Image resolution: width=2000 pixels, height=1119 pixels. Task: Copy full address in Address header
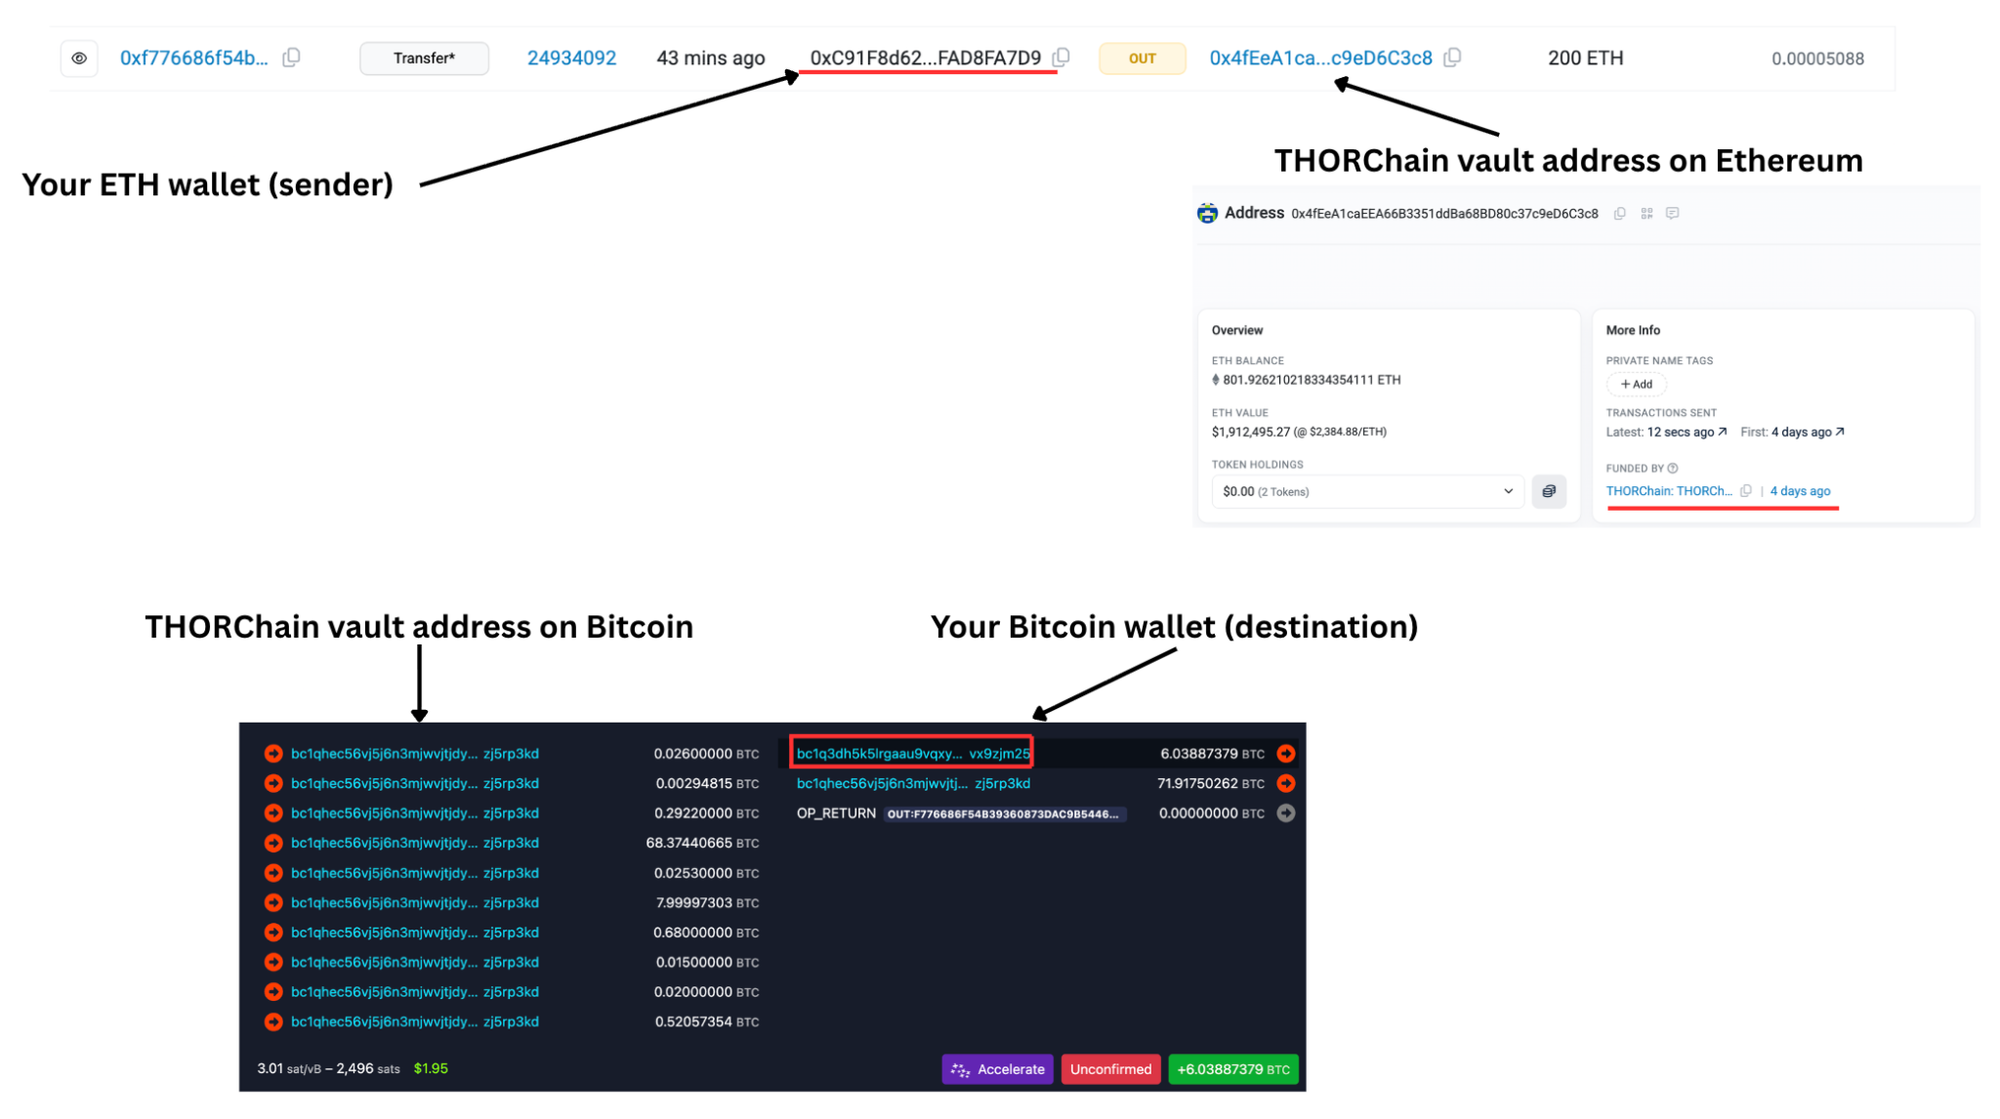1620,213
